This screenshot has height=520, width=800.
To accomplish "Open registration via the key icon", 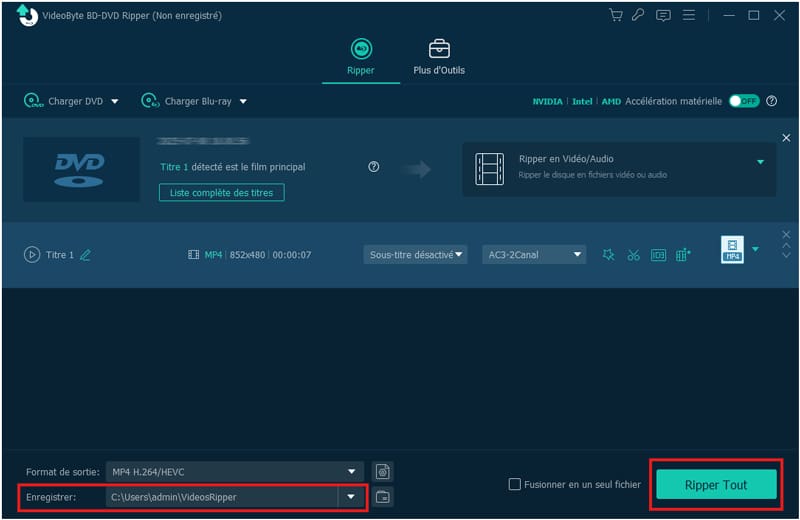I will [x=638, y=15].
